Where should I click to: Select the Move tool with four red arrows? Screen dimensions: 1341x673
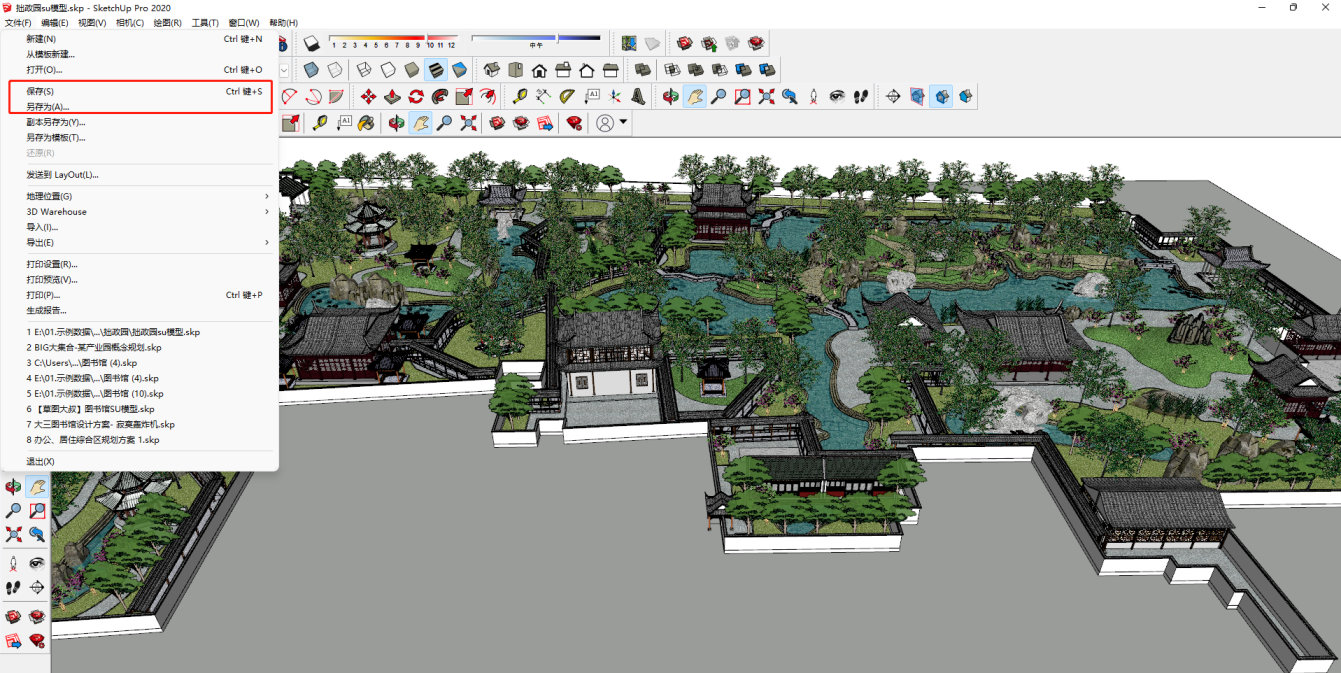click(x=368, y=97)
